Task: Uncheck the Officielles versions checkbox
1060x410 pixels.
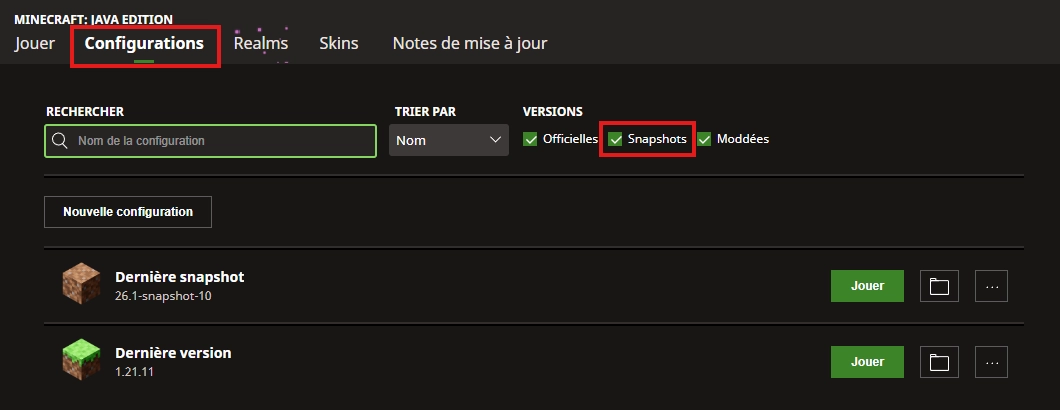Action: pyautogui.click(x=530, y=139)
